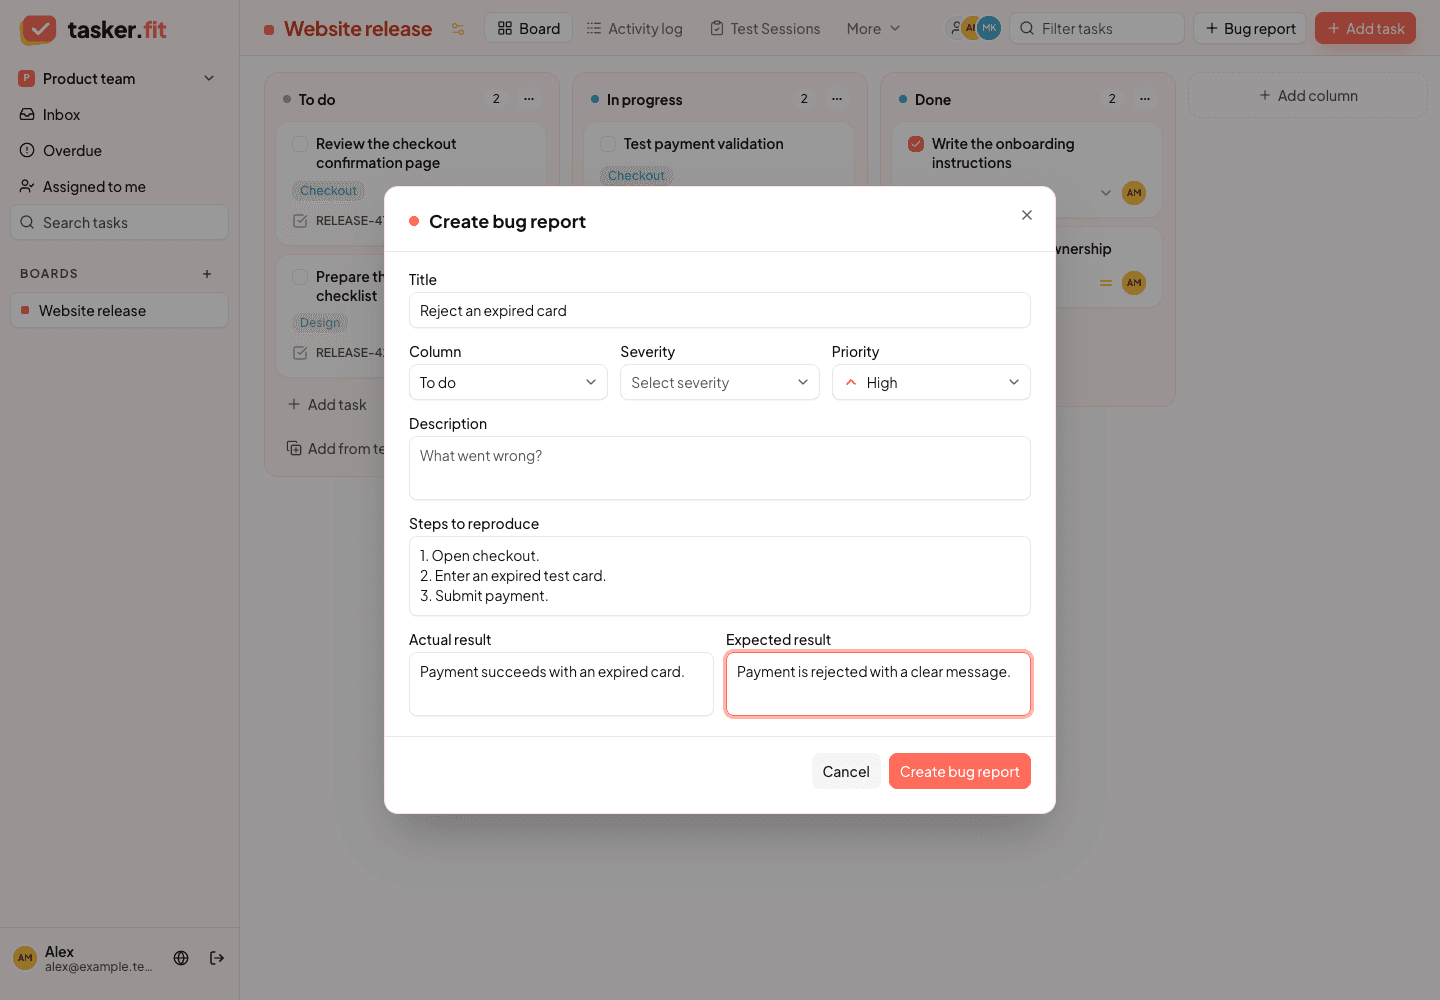
Task: Uncheck the Write the onboarding instructions task
Action: [x=916, y=144]
